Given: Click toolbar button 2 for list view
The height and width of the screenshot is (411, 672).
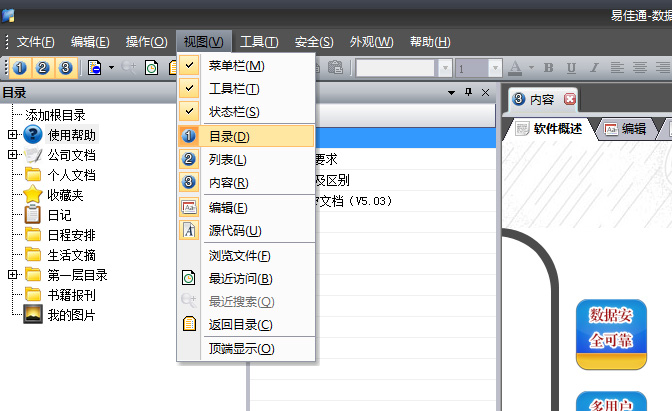Looking at the screenshot, I should click(x=43, y=68).
